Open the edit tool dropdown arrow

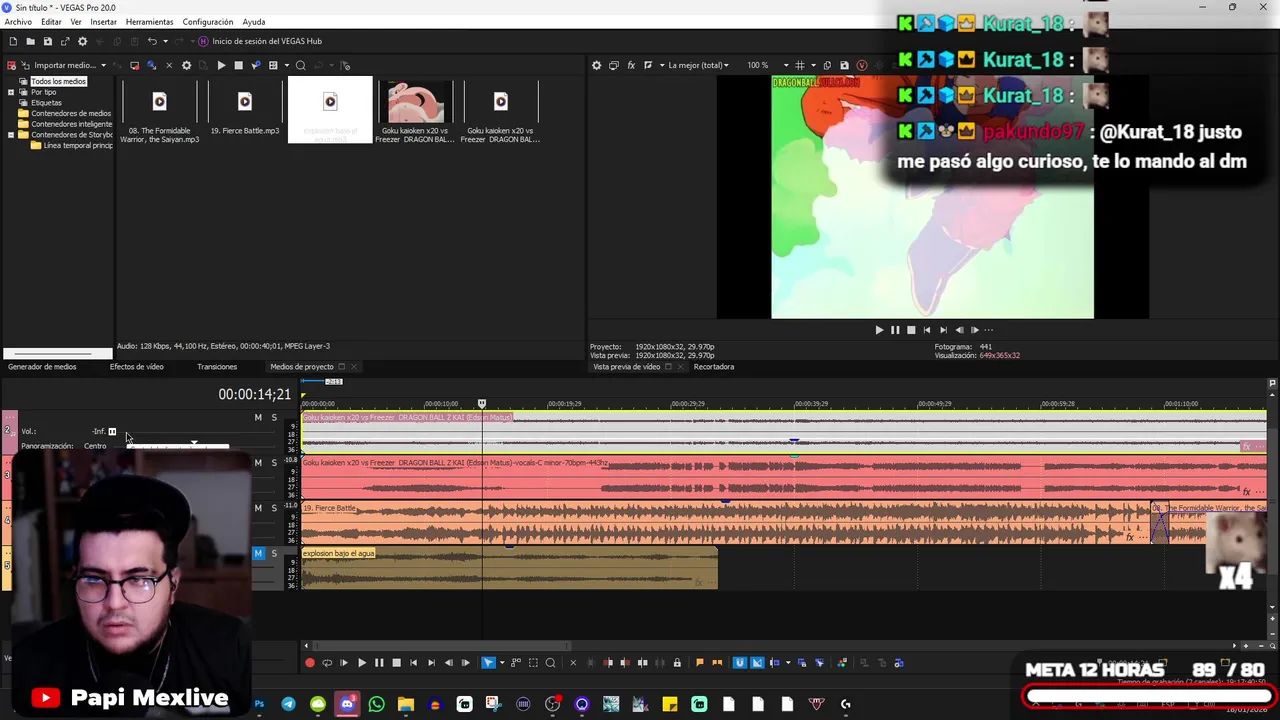point(501,663)
